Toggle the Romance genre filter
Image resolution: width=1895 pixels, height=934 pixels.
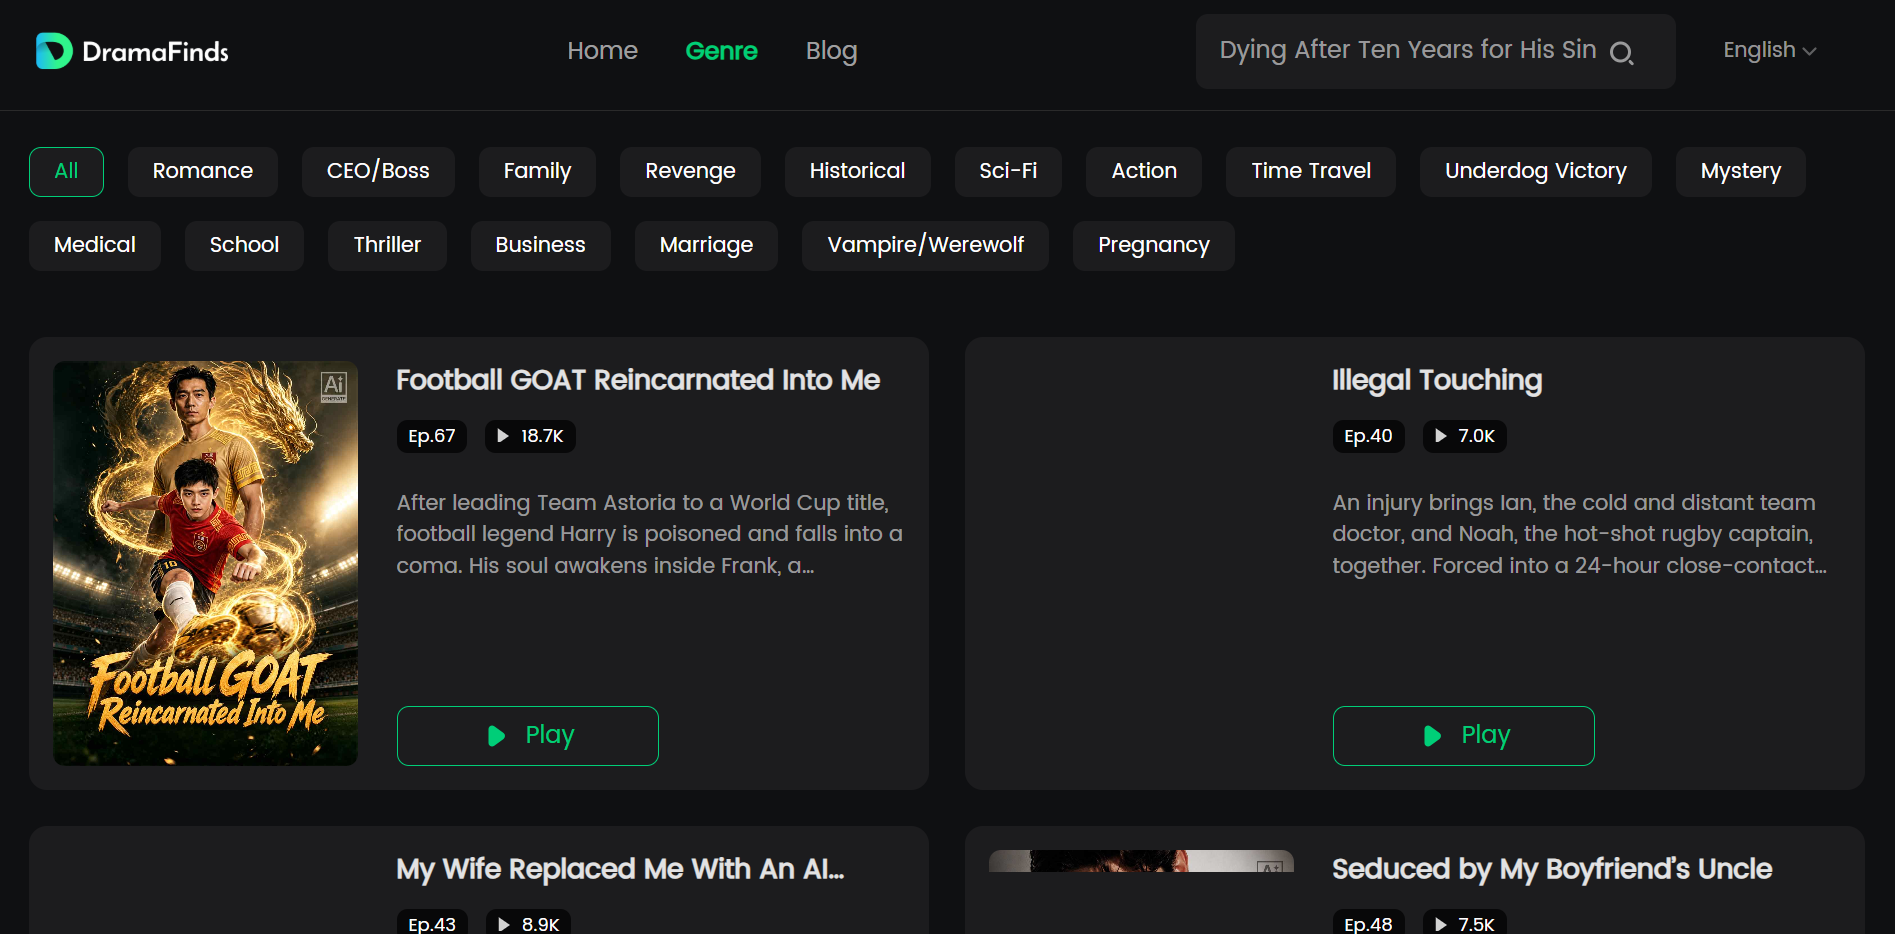pyautogui.click(x=203, y=171)
